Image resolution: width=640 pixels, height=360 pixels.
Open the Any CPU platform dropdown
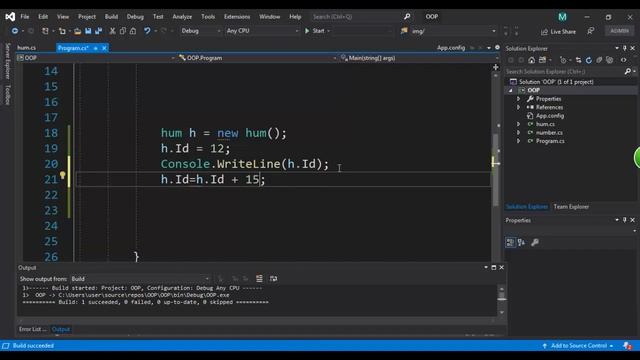pos(262,31)
